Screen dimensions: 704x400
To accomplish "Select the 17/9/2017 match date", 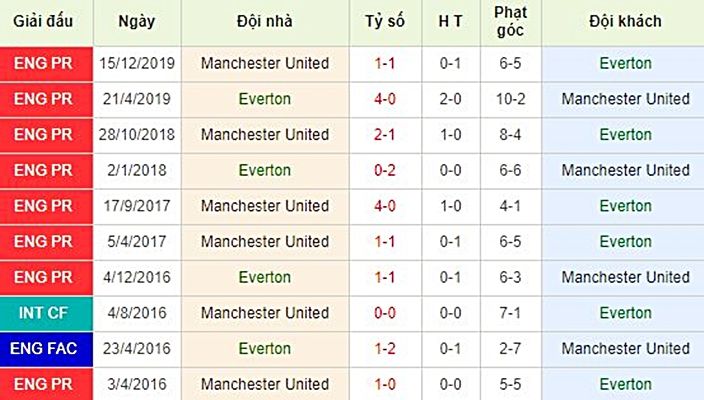I will point(137,206).
